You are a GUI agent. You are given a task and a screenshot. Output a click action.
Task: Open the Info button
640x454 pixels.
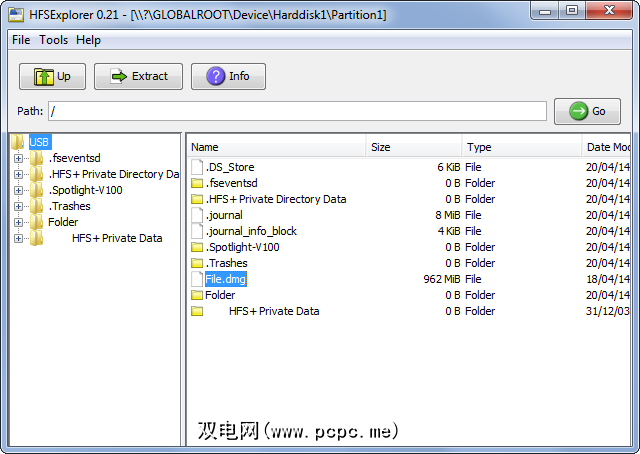(x=228, y=76)
